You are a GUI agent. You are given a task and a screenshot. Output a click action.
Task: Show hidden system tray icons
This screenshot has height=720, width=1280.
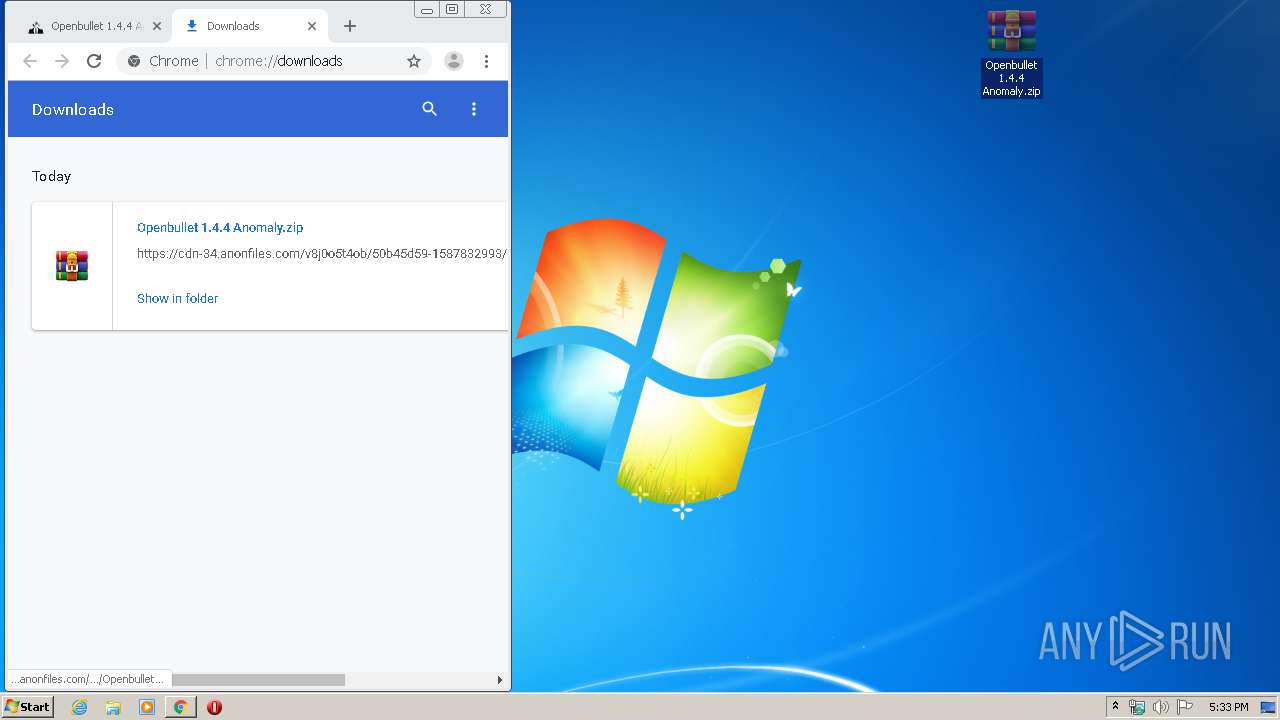(1115, 707)
